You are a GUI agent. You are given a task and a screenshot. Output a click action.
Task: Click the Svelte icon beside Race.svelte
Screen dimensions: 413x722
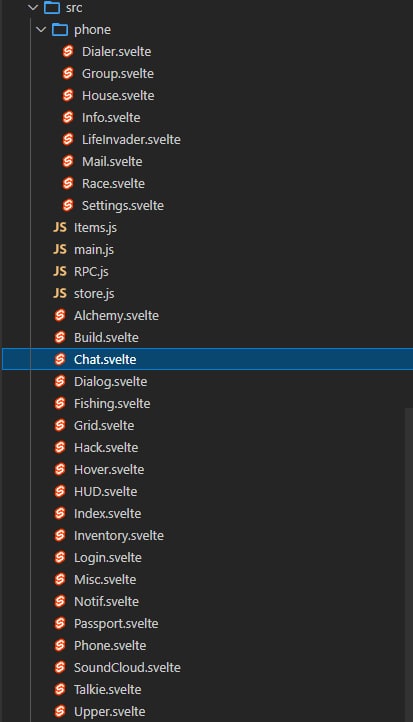[x=68, y=183]
